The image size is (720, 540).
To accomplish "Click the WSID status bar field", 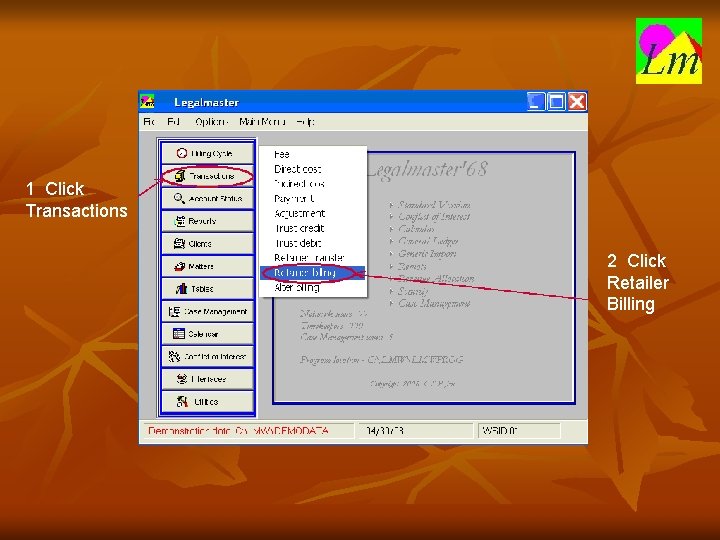I will click(519, 431).
